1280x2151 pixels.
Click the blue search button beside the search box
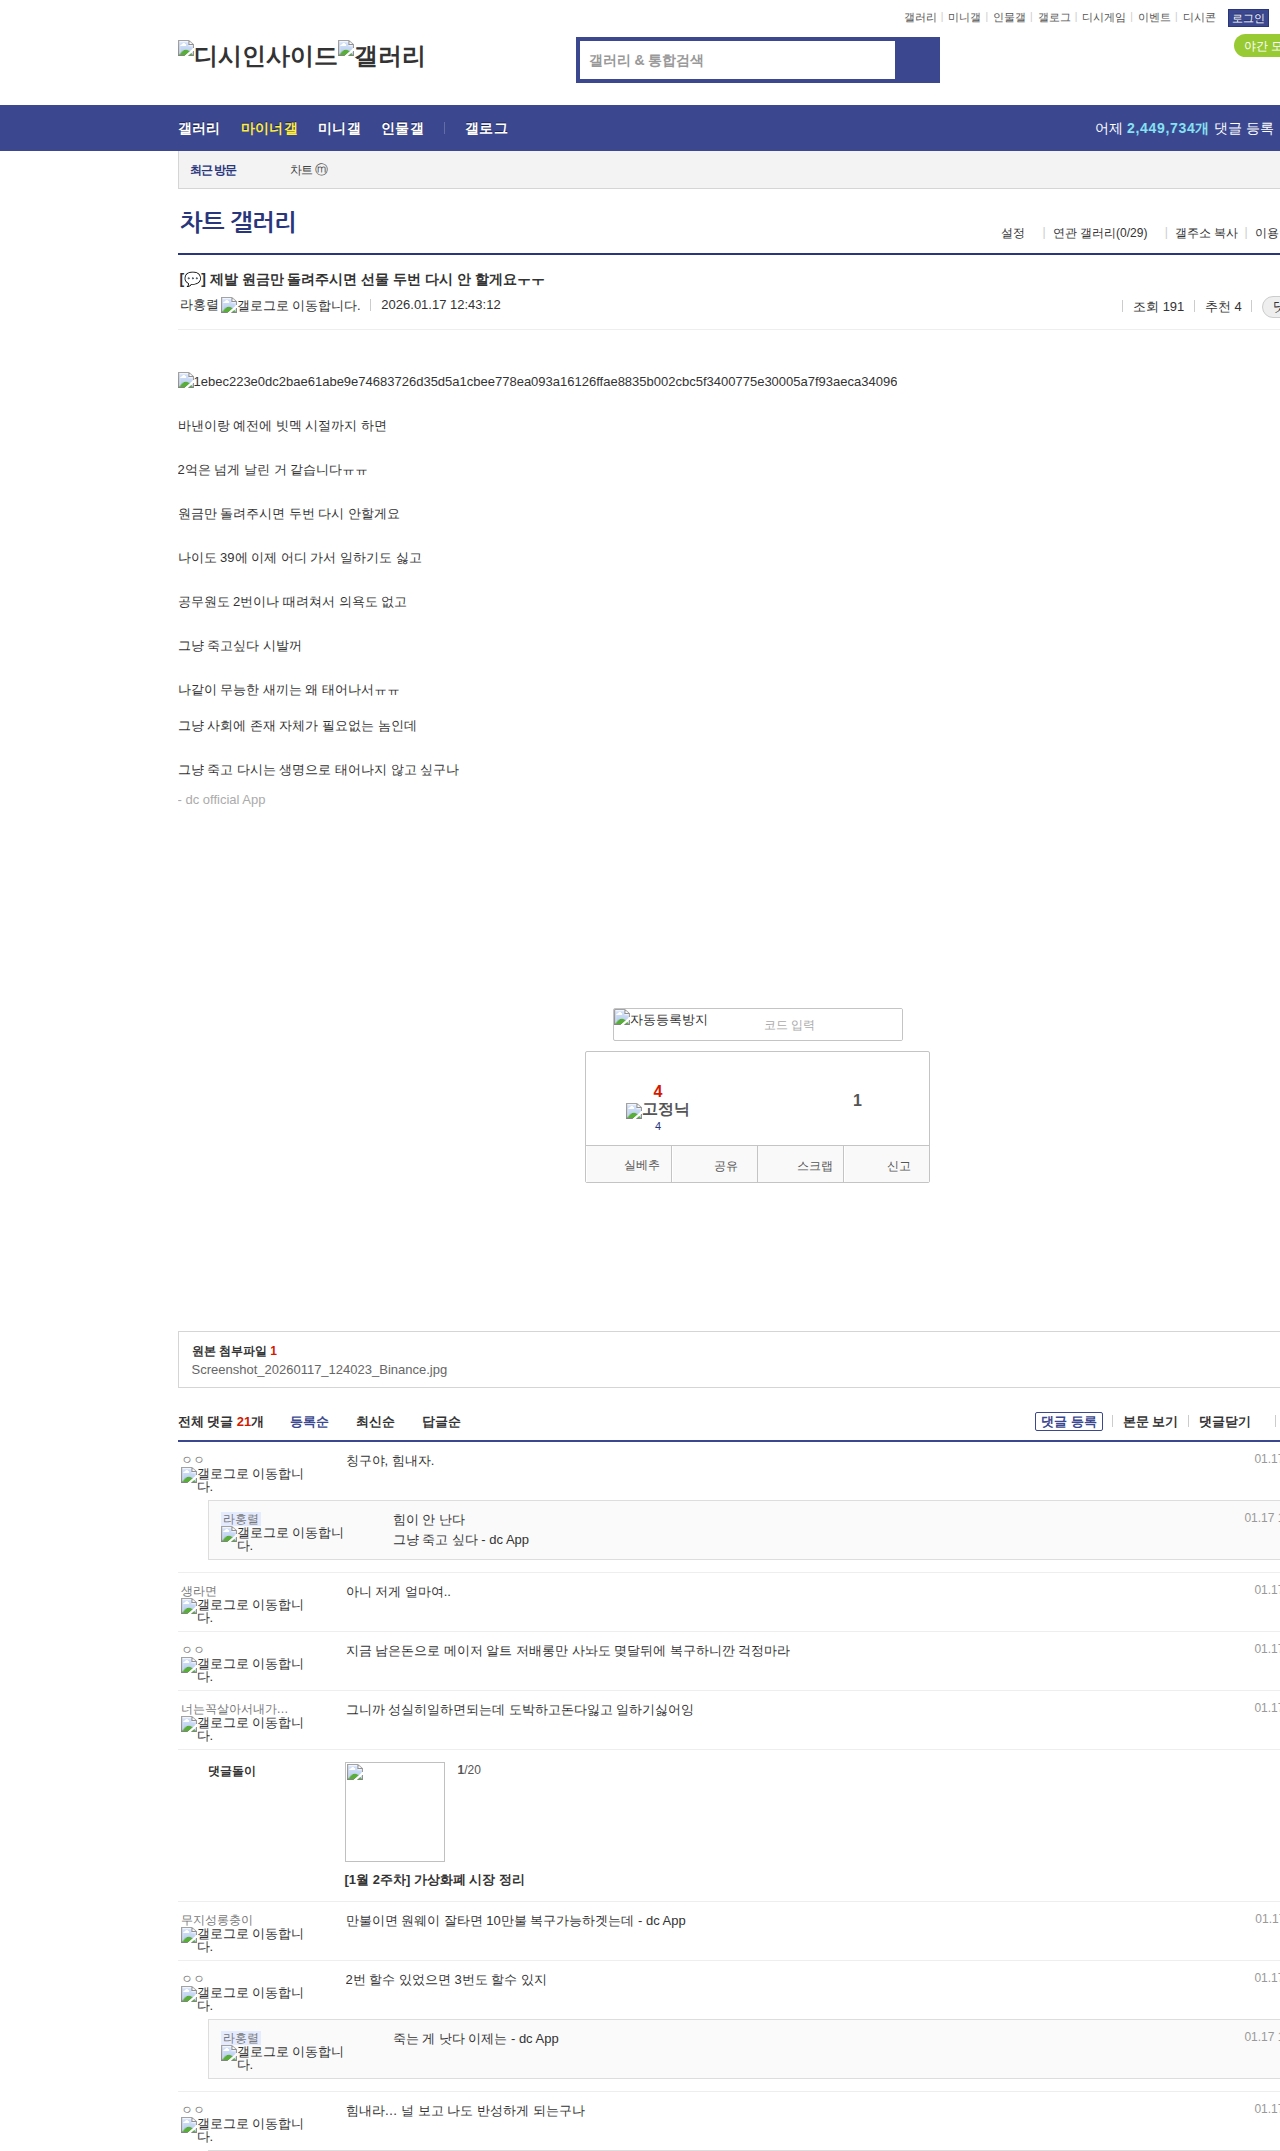coord(917,60)
